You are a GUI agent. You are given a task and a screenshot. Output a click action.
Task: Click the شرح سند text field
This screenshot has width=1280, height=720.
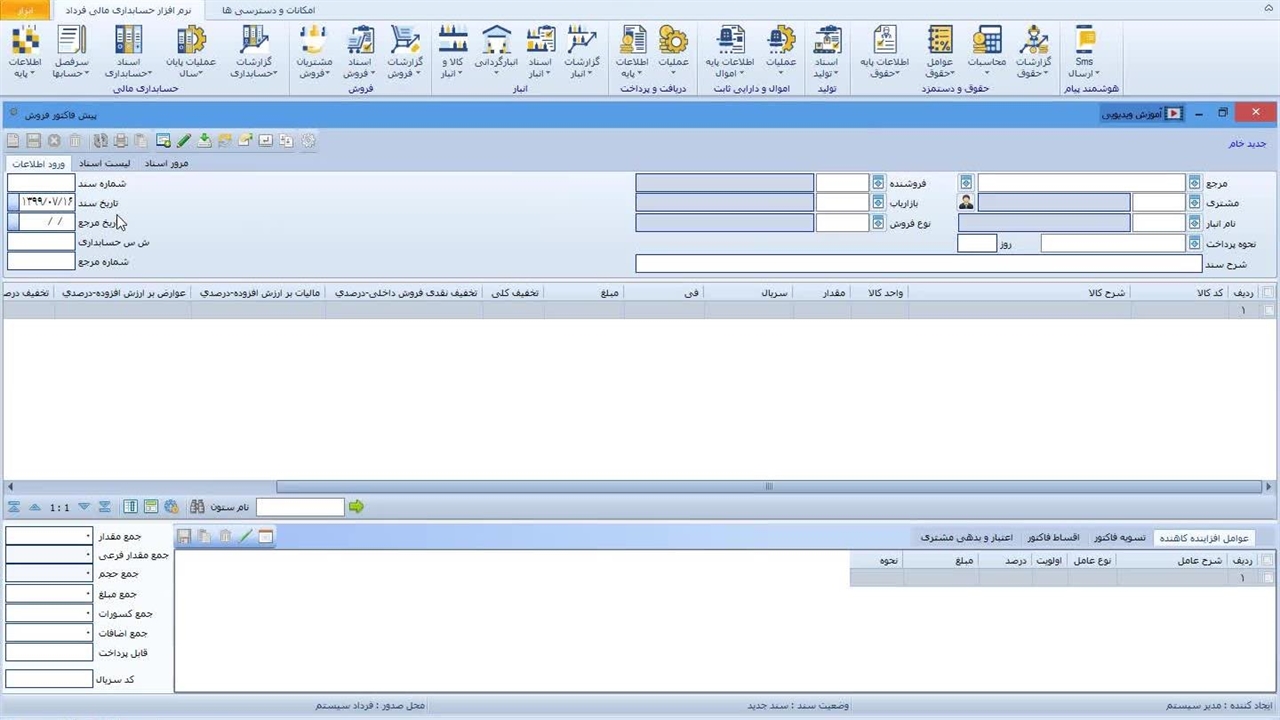pos(918,264)
